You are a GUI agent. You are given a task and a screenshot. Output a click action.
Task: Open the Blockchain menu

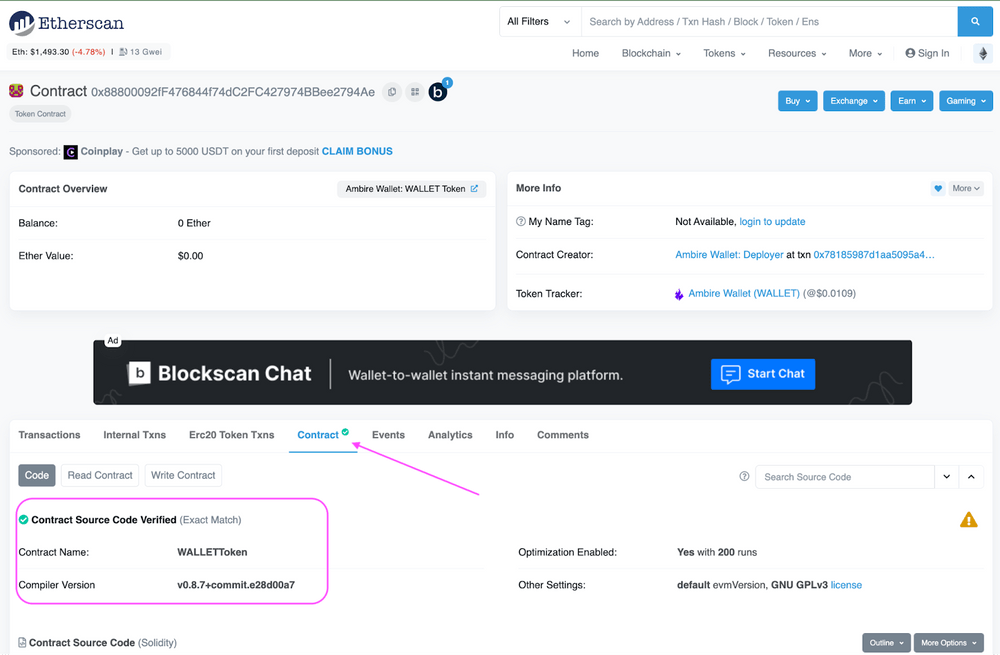point(650,53)
